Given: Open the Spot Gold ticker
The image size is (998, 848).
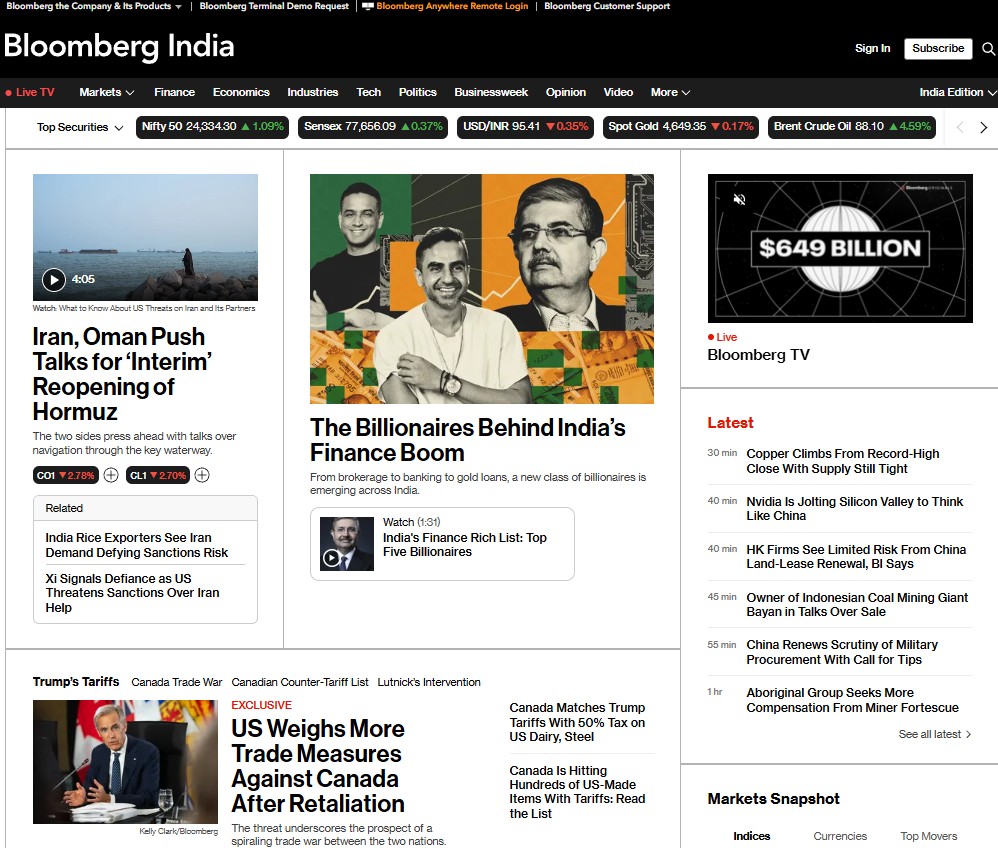Looking at the screenshot, I should click(x=680, y=127).
